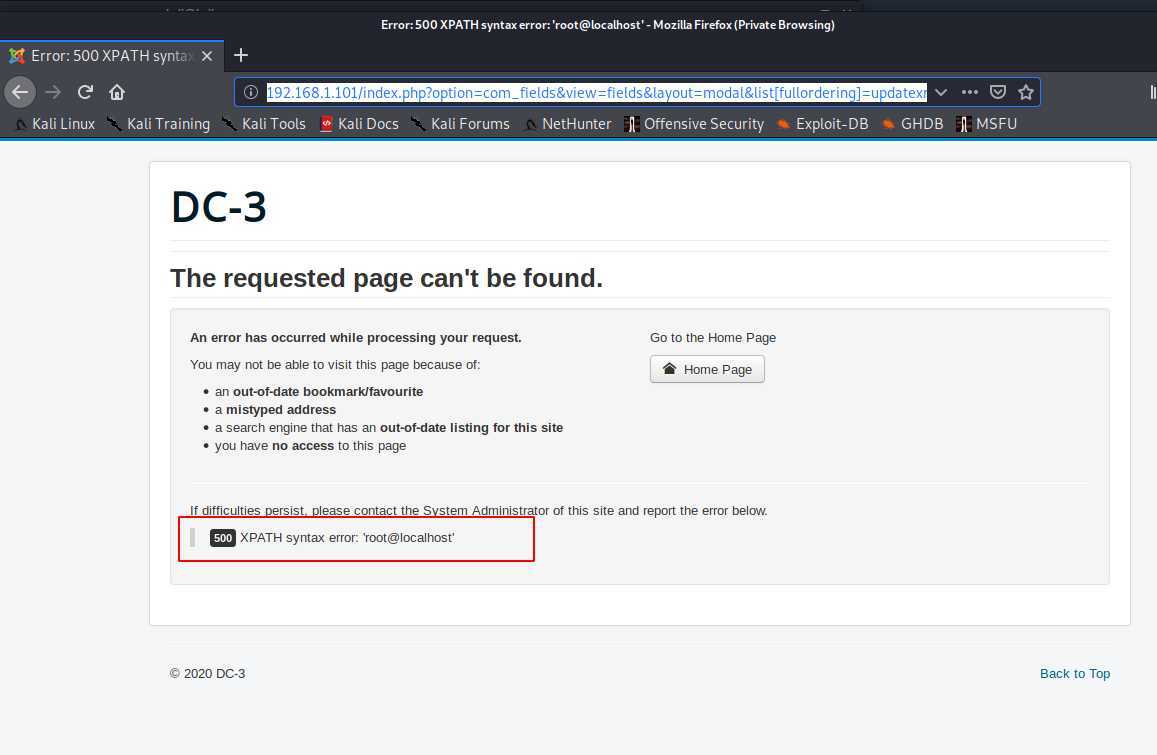Viewport: 1157px width, 755px height.
Task: Open the Offensive Security bookmark
Action: 694,124
